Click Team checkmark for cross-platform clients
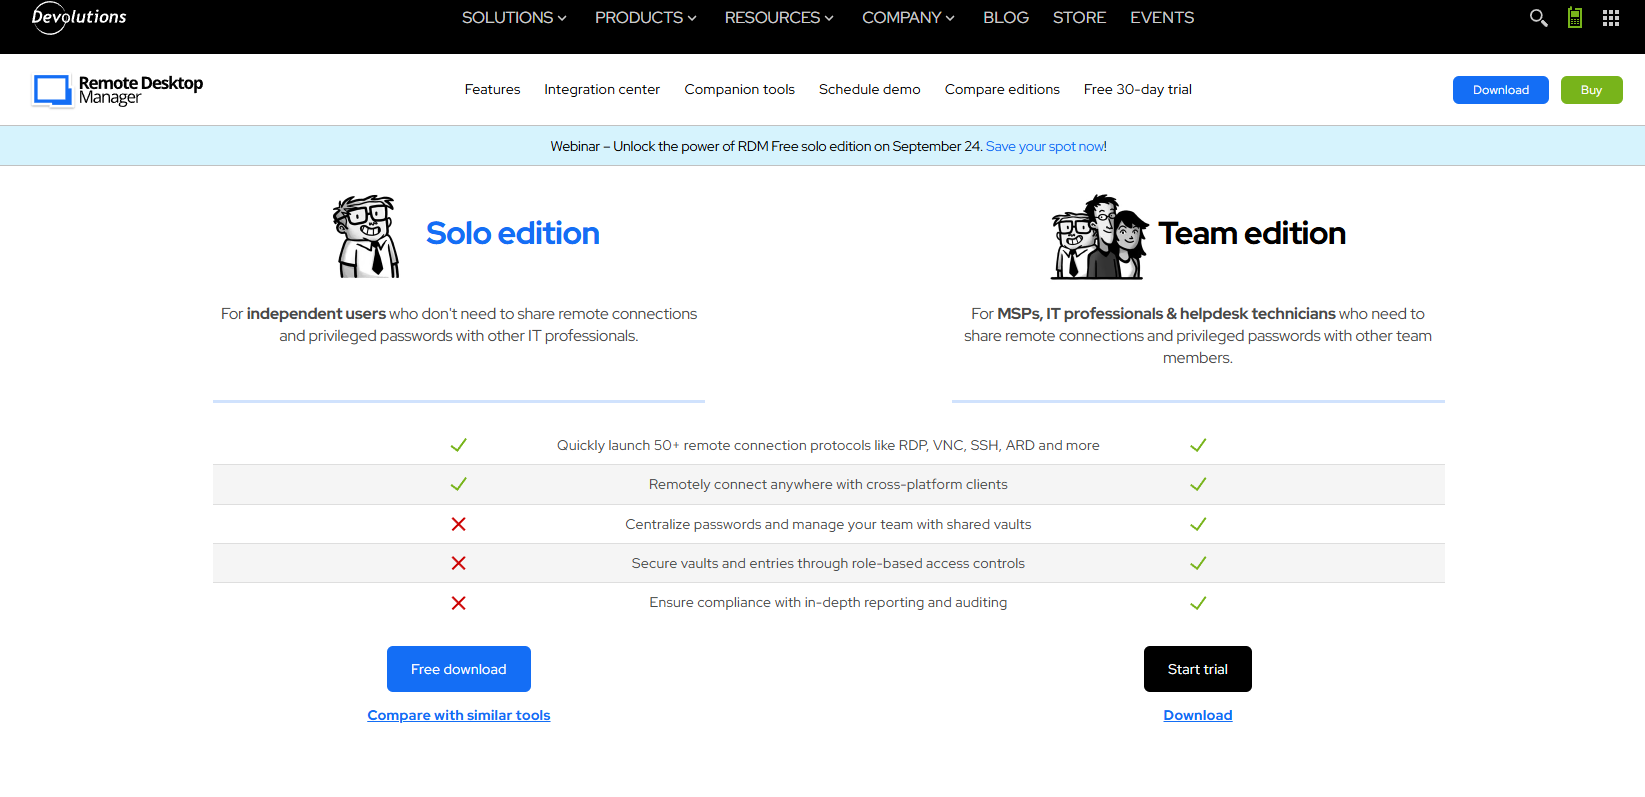This screenshot has width=1645, height=797. click(1198, 484)
